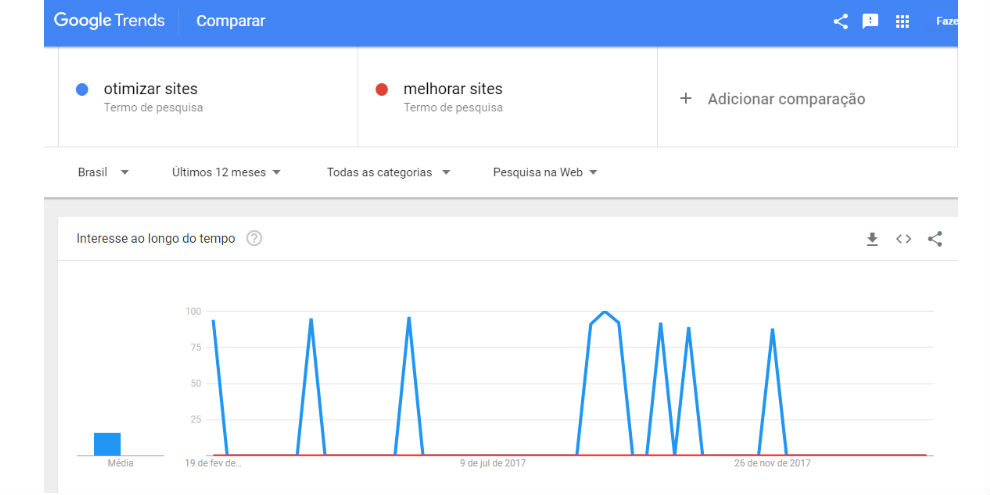
Task: Click the blue dot for otimizar sites
Action: pyautogui.click(x=82, y=90)
